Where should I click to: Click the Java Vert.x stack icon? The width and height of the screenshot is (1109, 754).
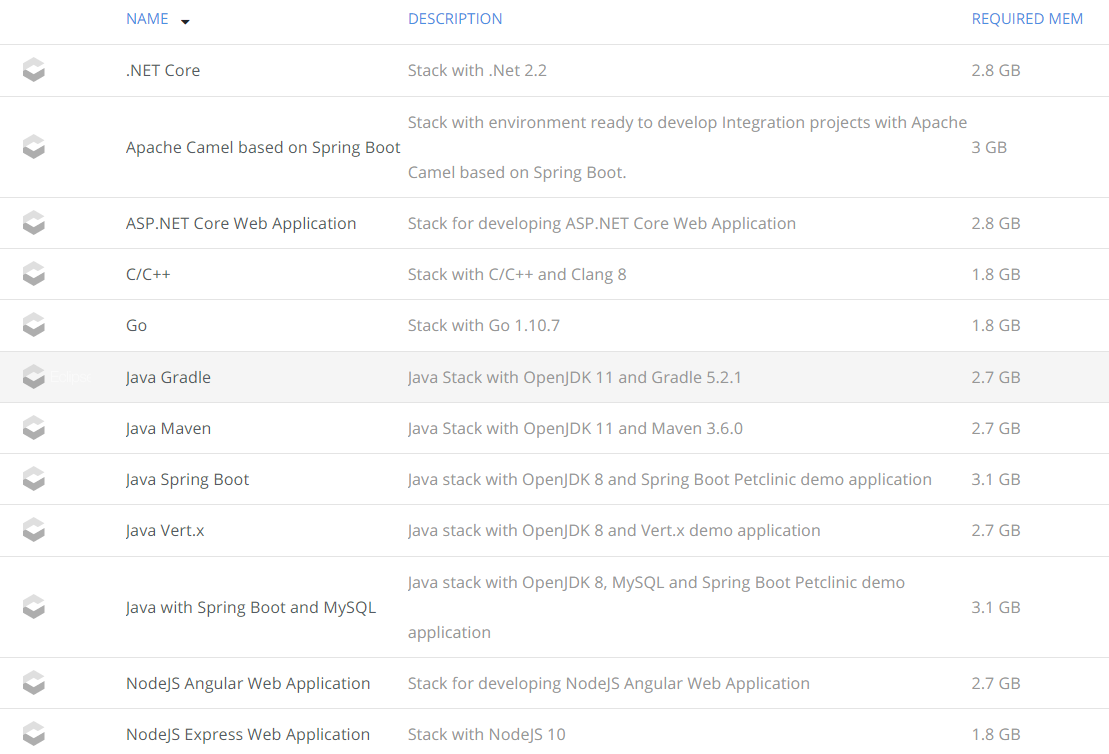pos(34,530)
